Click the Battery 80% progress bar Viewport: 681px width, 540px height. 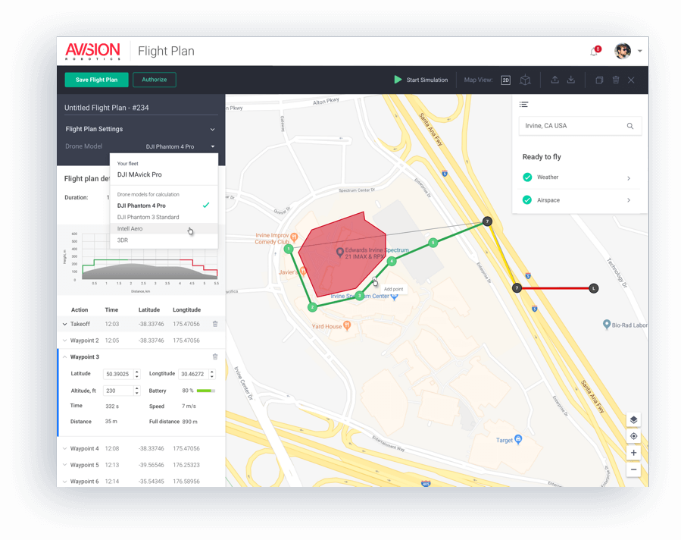205,391
